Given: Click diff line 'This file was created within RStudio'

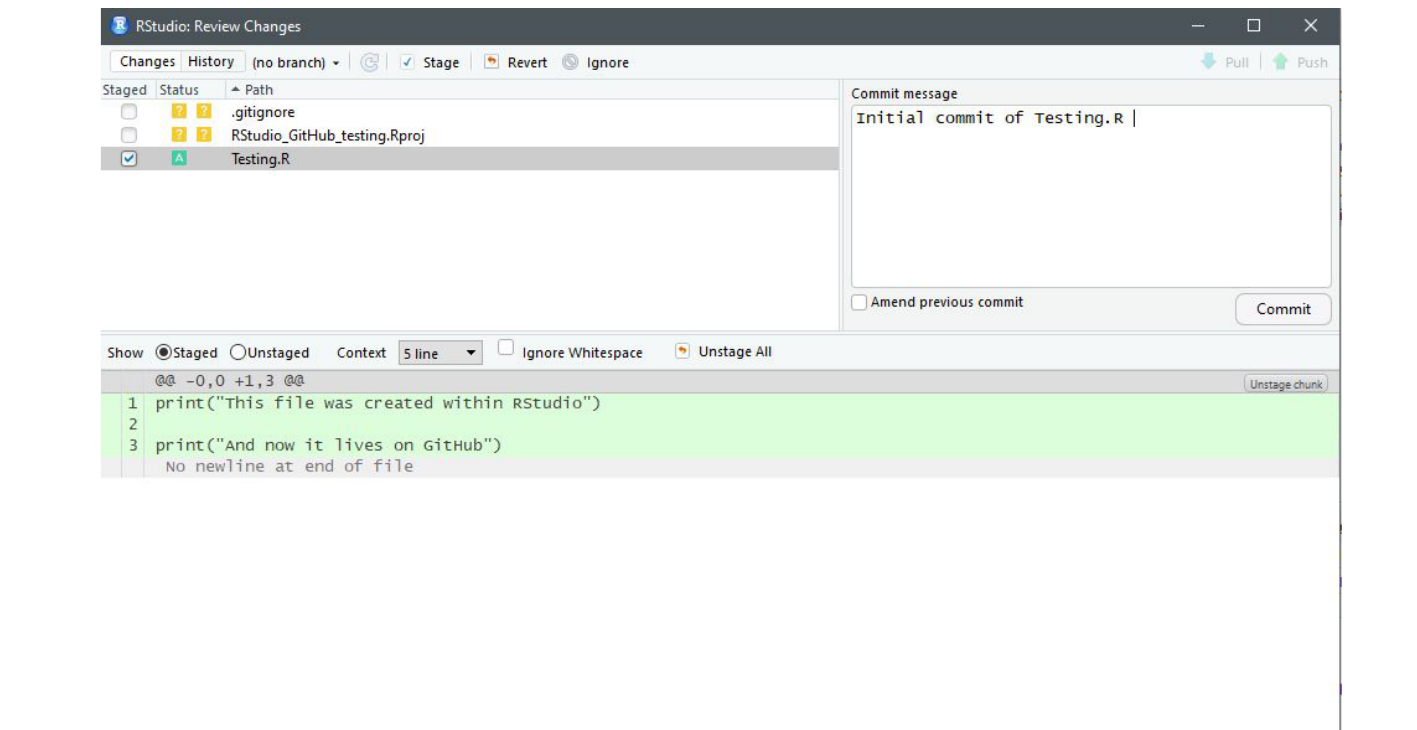Looking at the screenshot, I should tap(378, 403).
